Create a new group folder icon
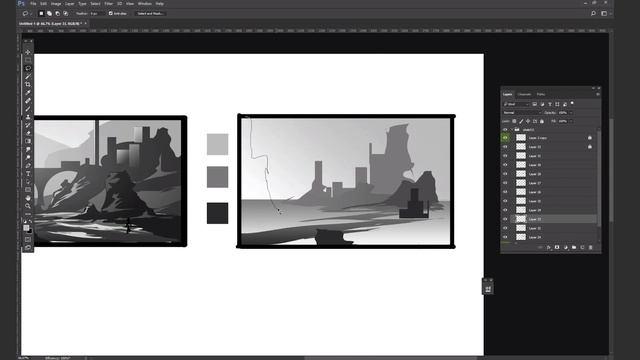Screen dimensions: 640x360 point(574,247)
